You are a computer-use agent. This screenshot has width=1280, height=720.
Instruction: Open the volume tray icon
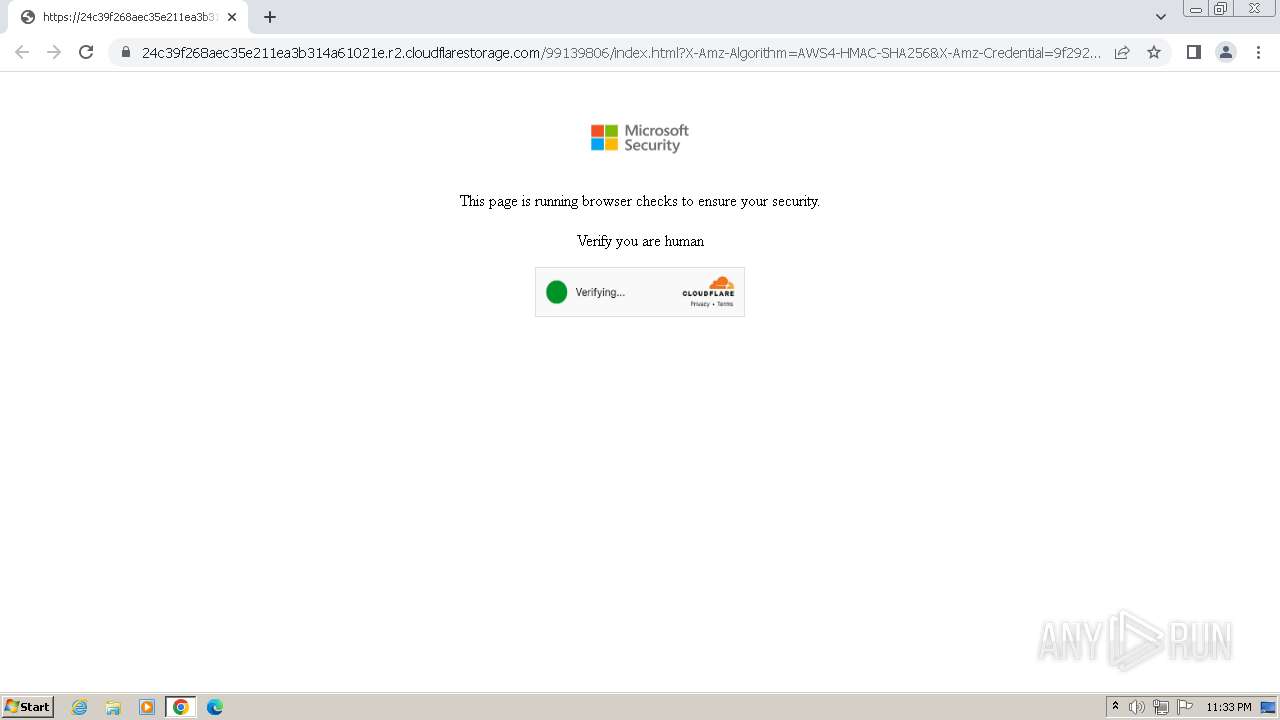[1137, 707]
